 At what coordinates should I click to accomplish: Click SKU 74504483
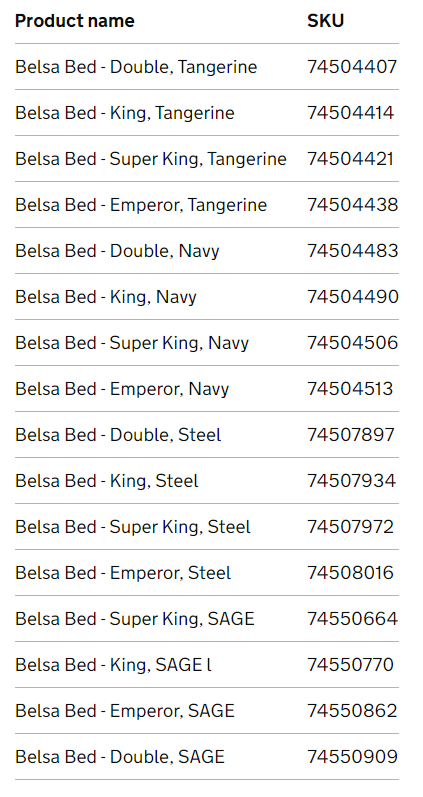click(x=352, y=251)
